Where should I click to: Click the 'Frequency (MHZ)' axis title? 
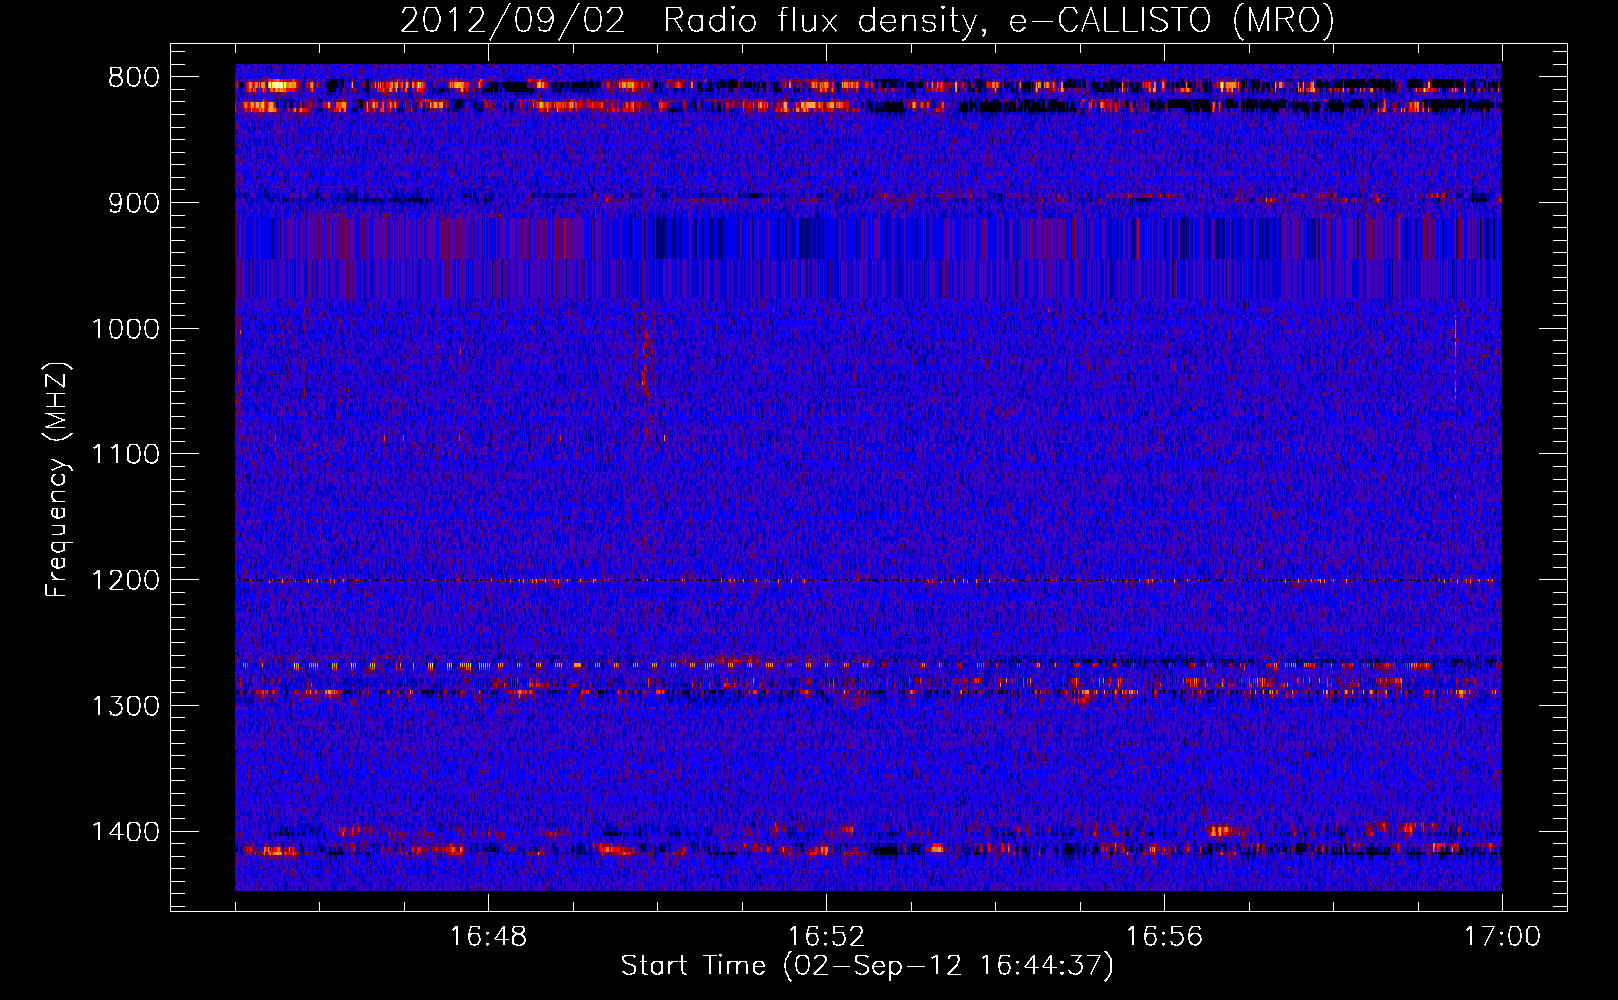click(58, 480)
